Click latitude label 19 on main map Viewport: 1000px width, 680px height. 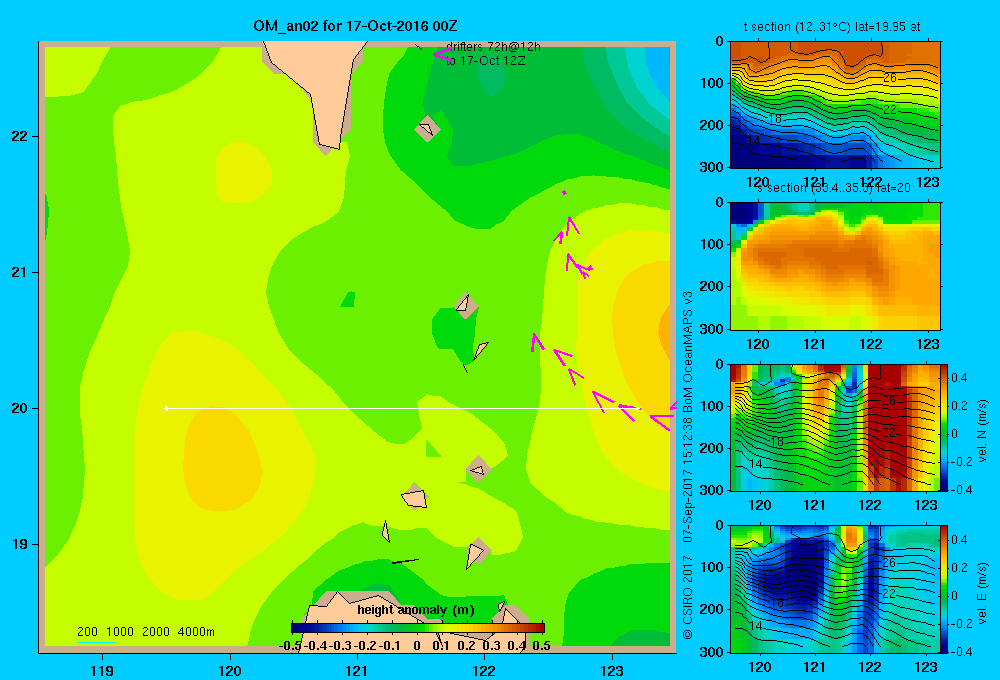(20, 544)
